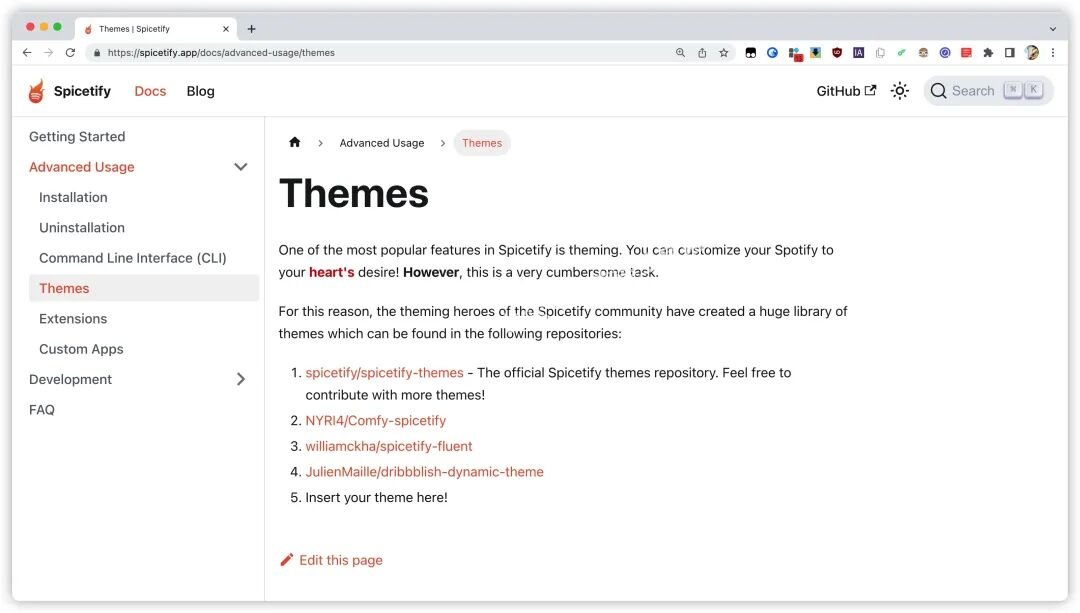Open the spicetify/spicetify-themes repository link

click(x=384, y=373)
